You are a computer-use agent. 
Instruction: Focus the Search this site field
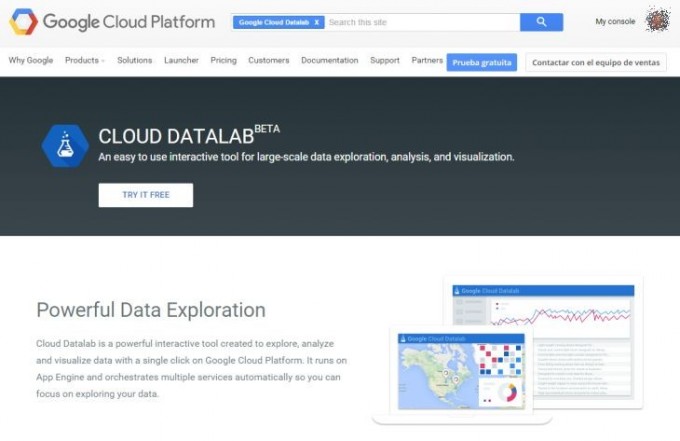[x=422, y=22]
